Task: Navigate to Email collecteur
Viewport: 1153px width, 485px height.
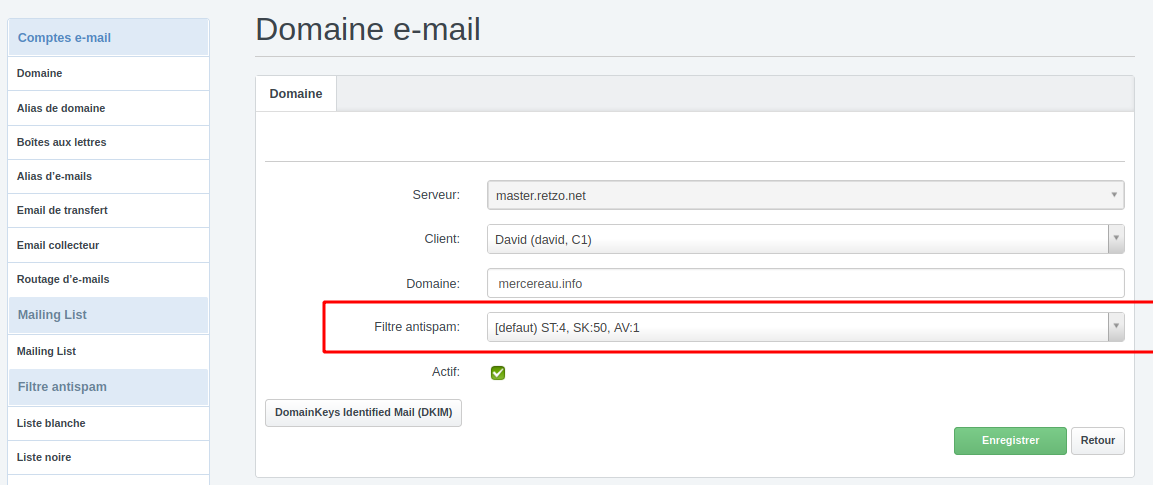Action: tap(58, 245)
